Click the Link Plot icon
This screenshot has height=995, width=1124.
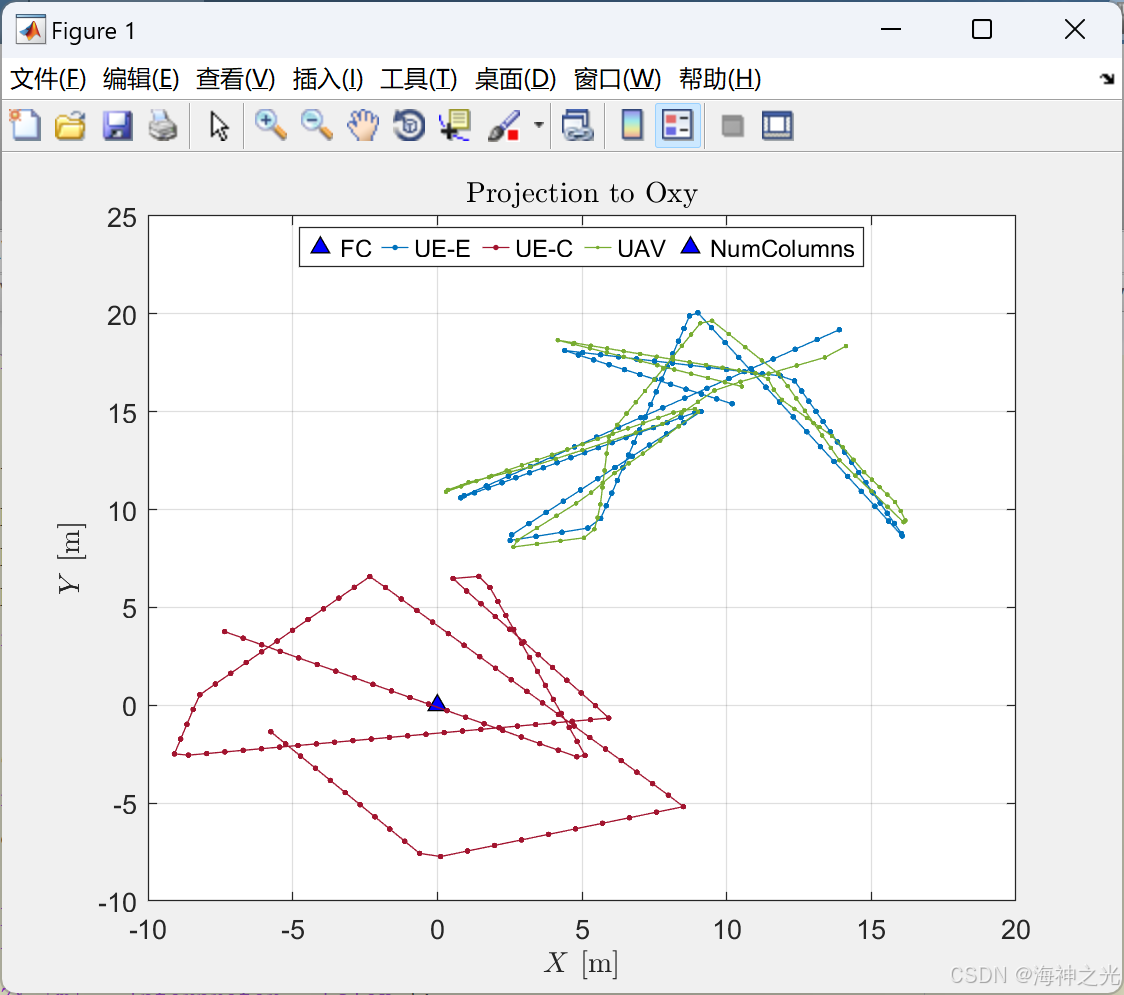(x=577, y=125)
